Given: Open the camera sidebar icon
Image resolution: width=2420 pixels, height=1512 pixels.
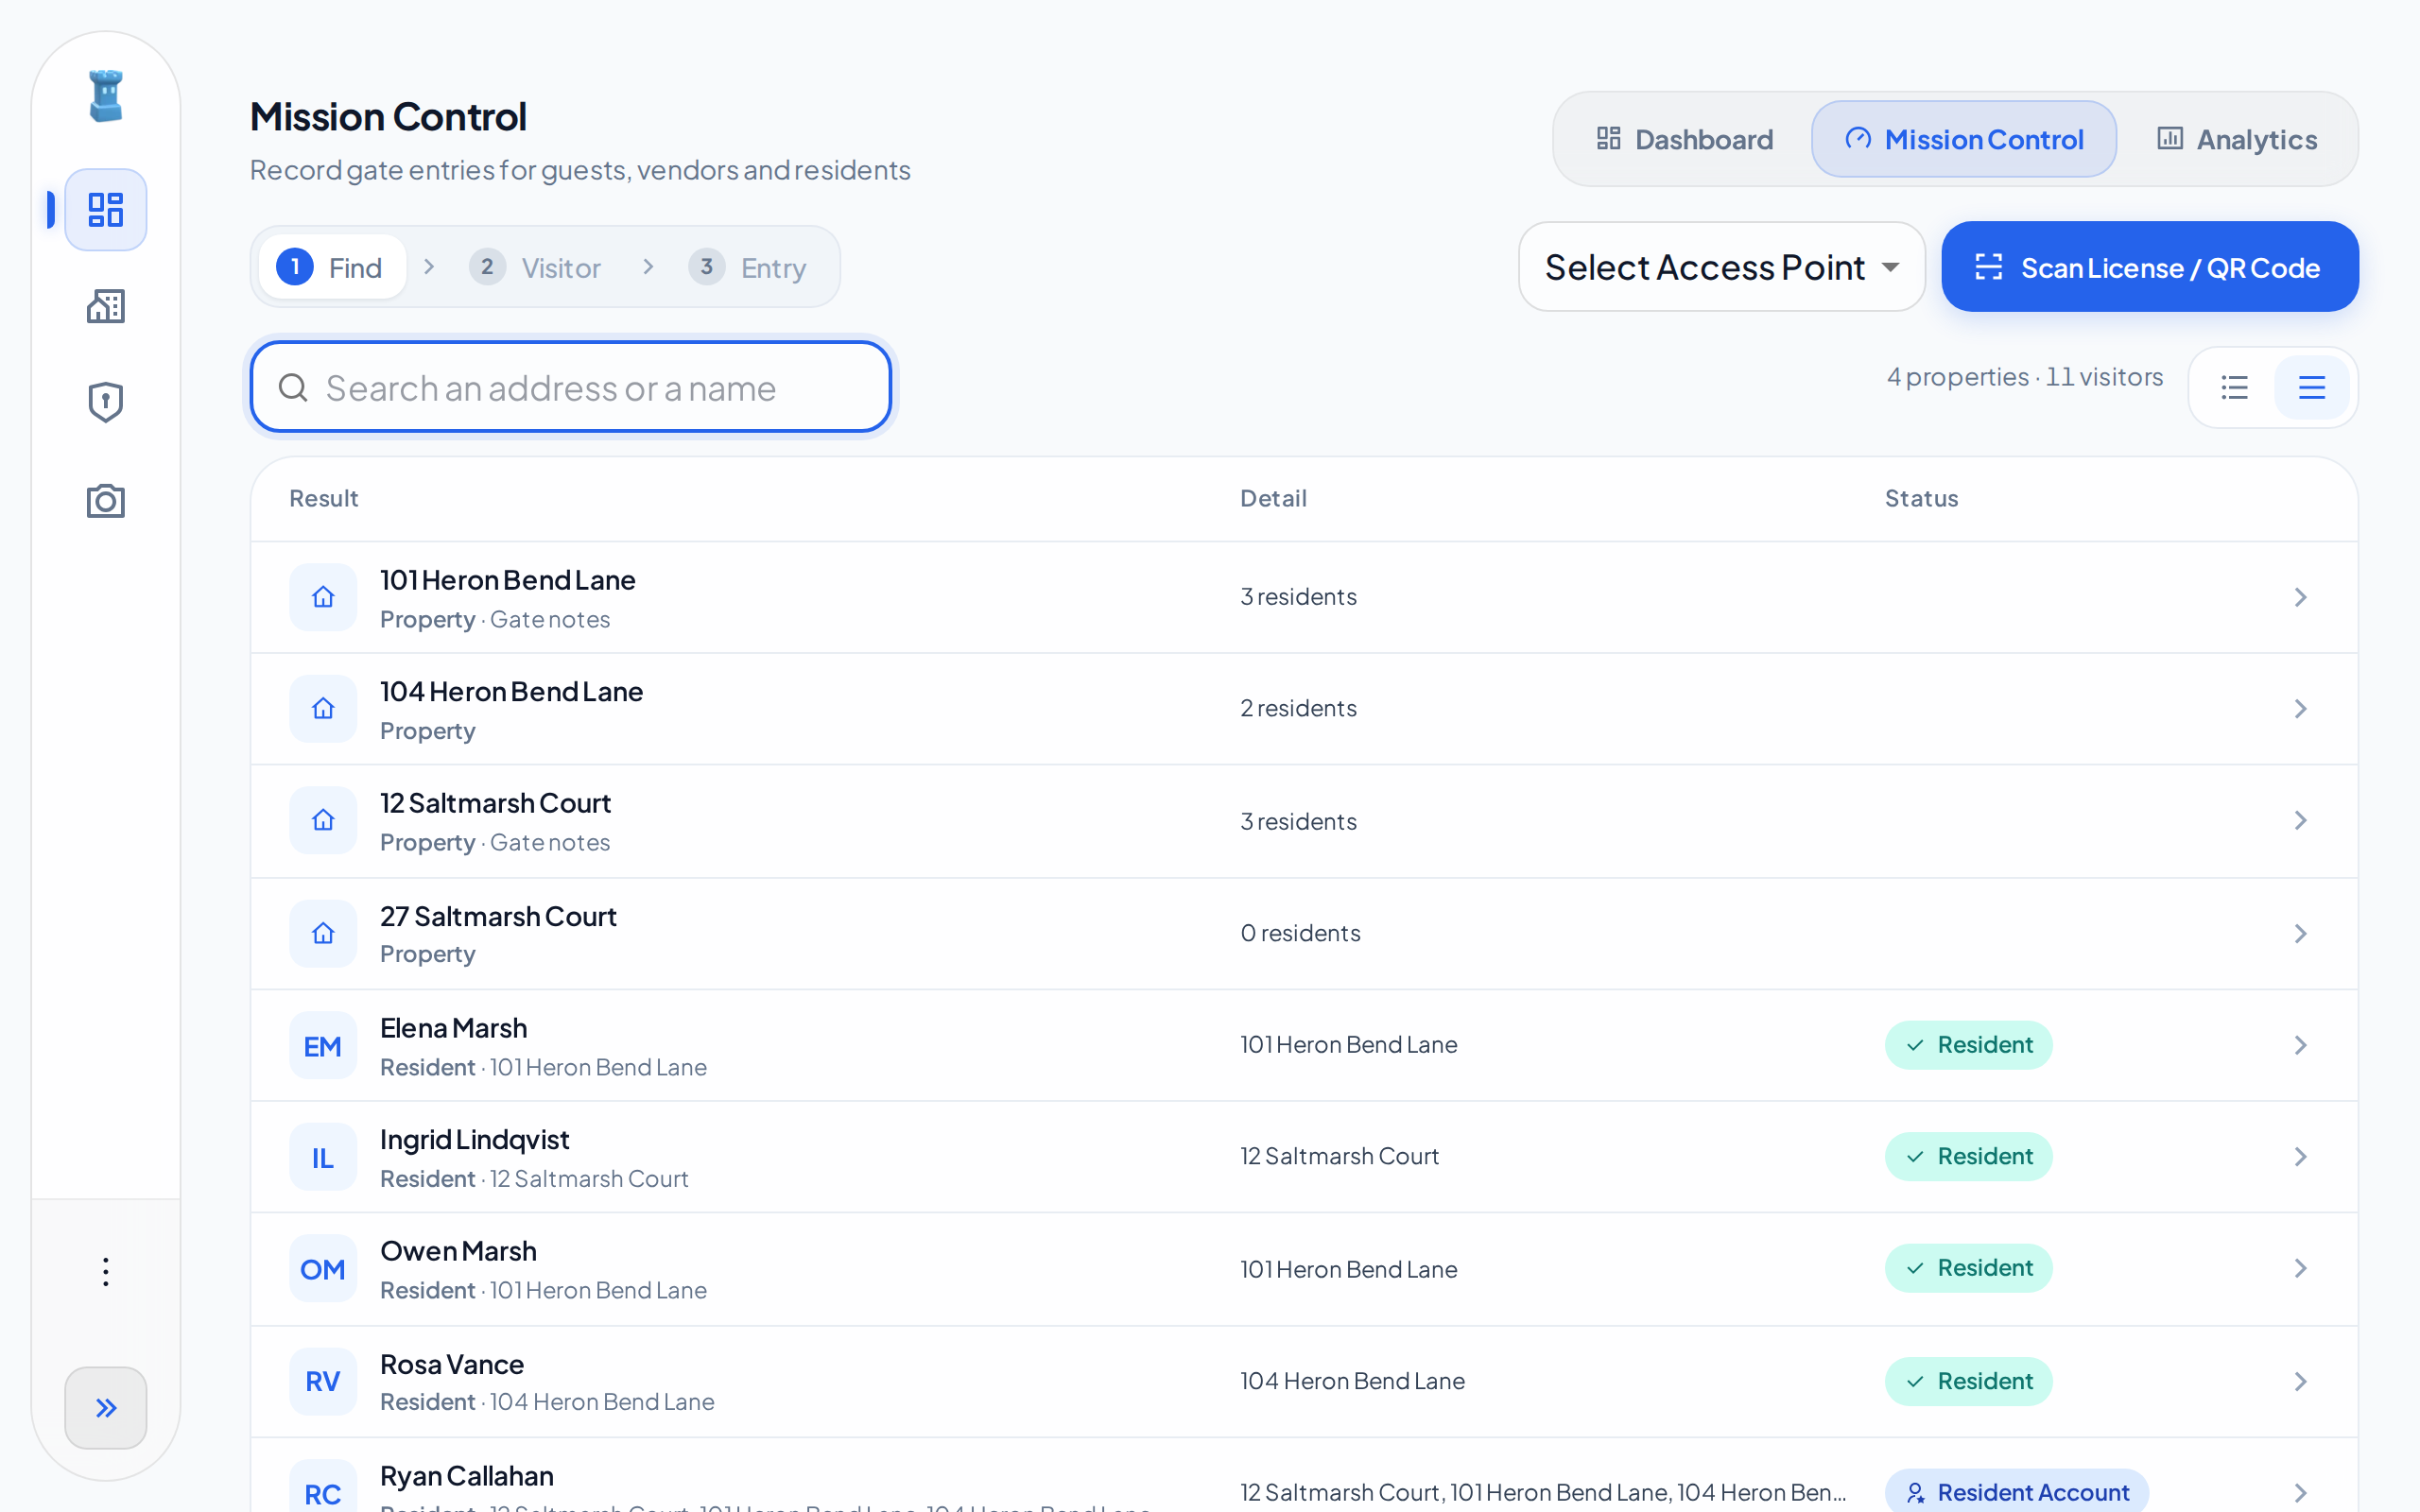Looking at the screenshot, I should (106, 500).
